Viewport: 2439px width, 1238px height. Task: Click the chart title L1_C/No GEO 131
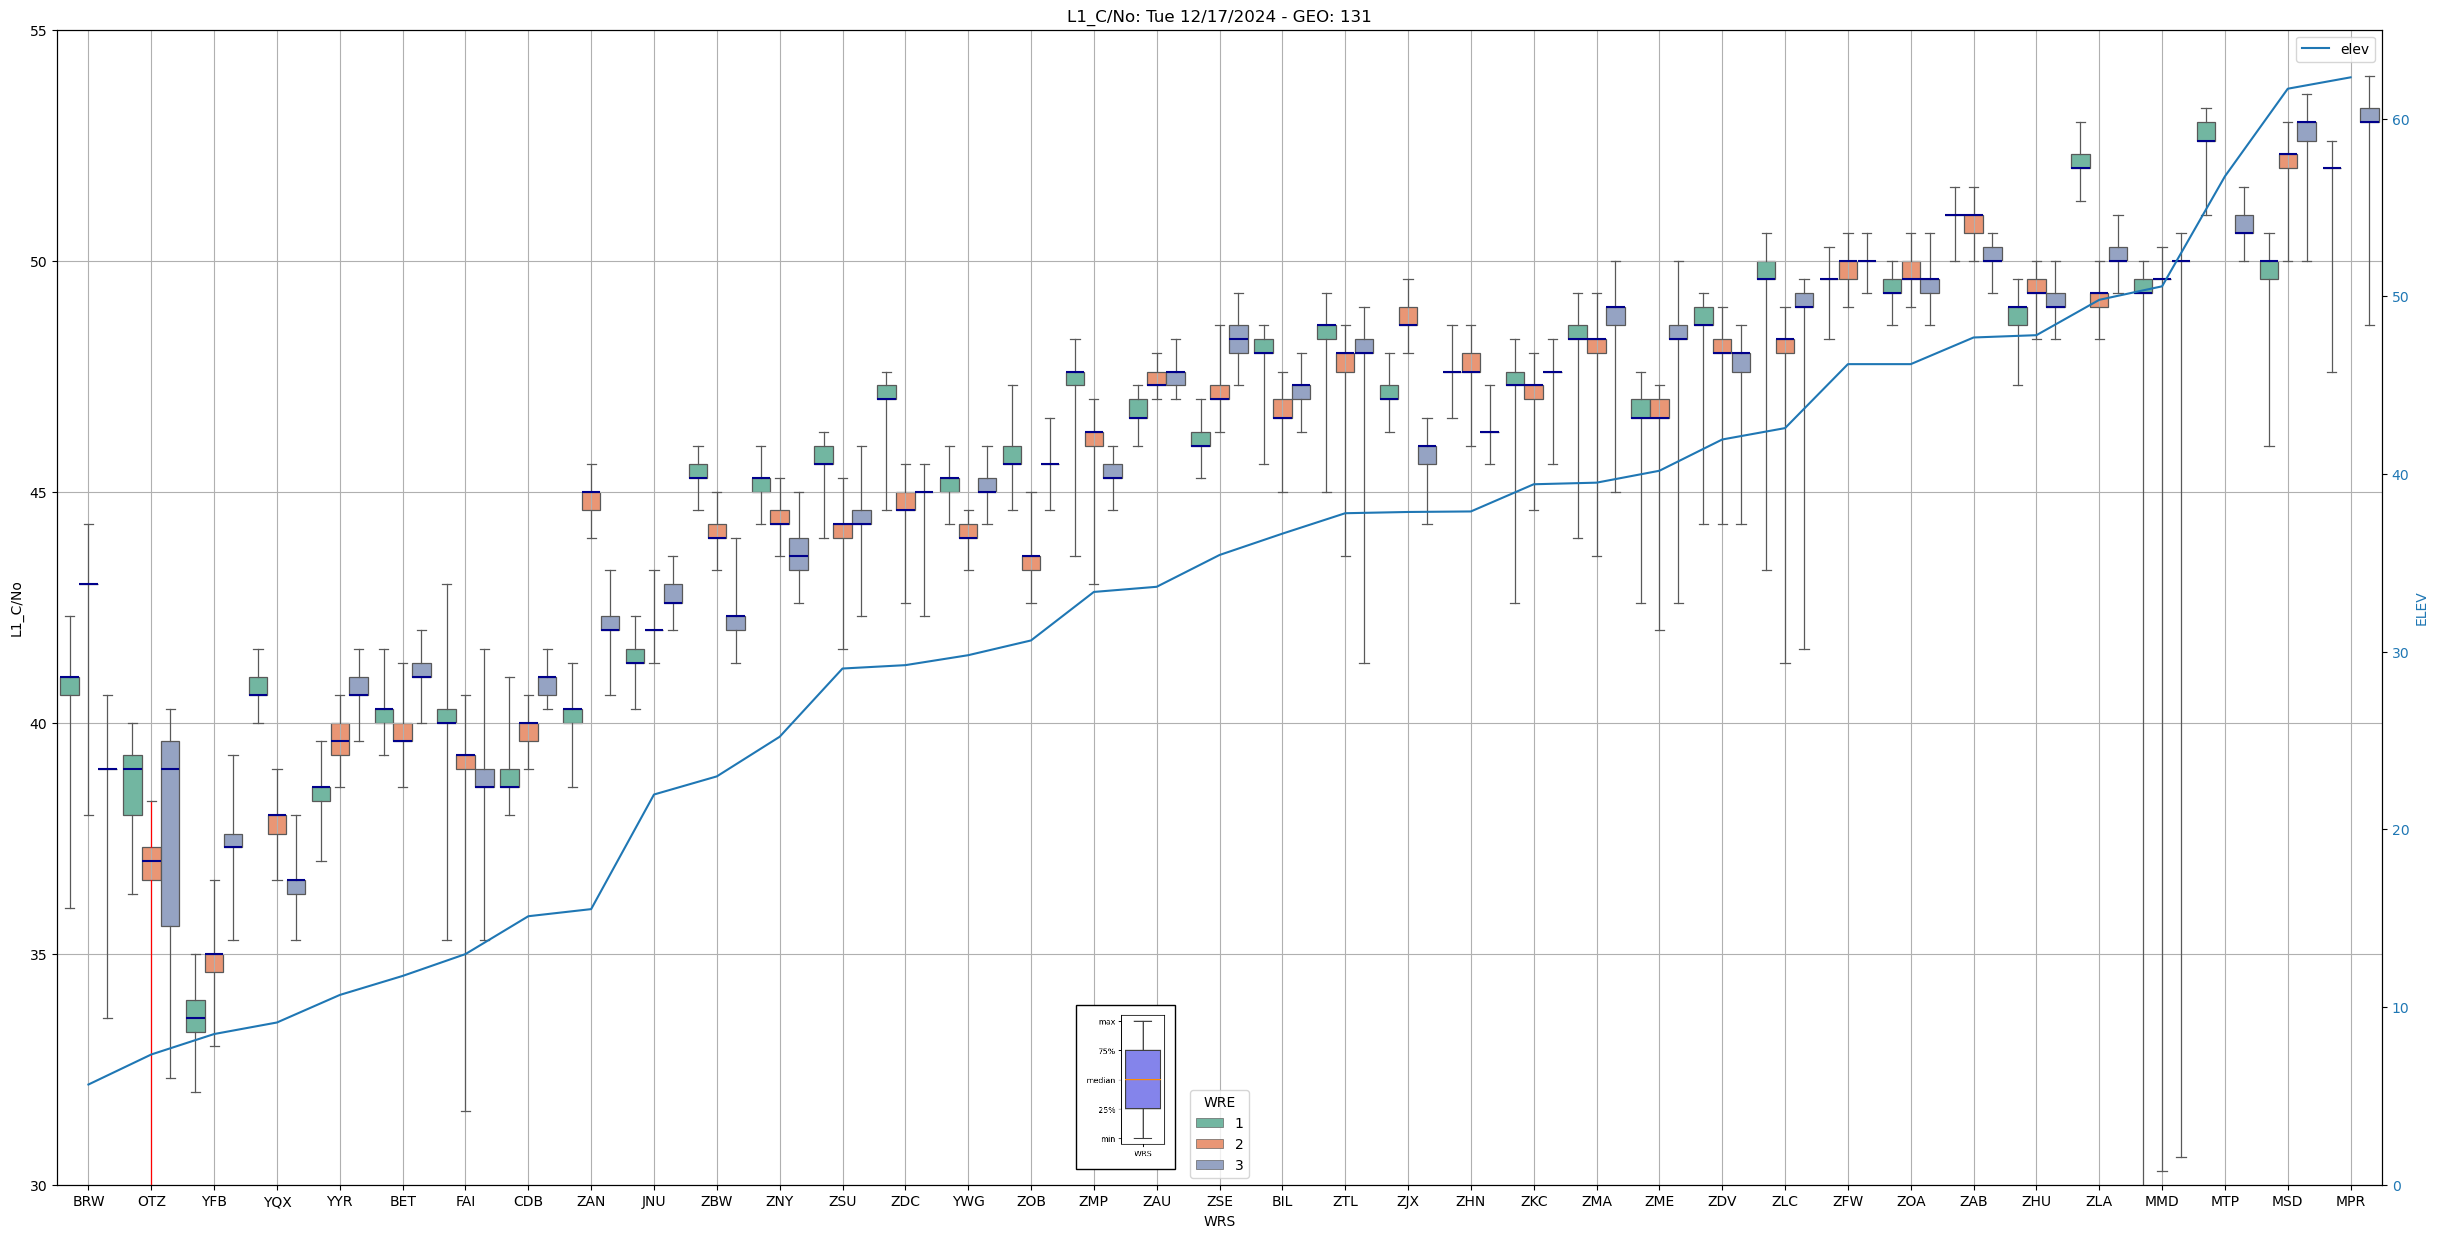(1219, 16)
